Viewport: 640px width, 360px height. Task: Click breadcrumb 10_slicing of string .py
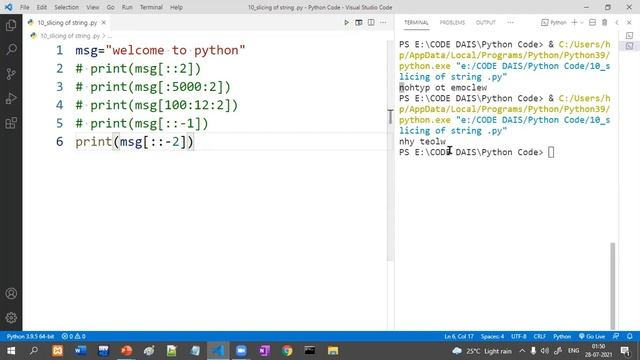[x=70, y=36]
